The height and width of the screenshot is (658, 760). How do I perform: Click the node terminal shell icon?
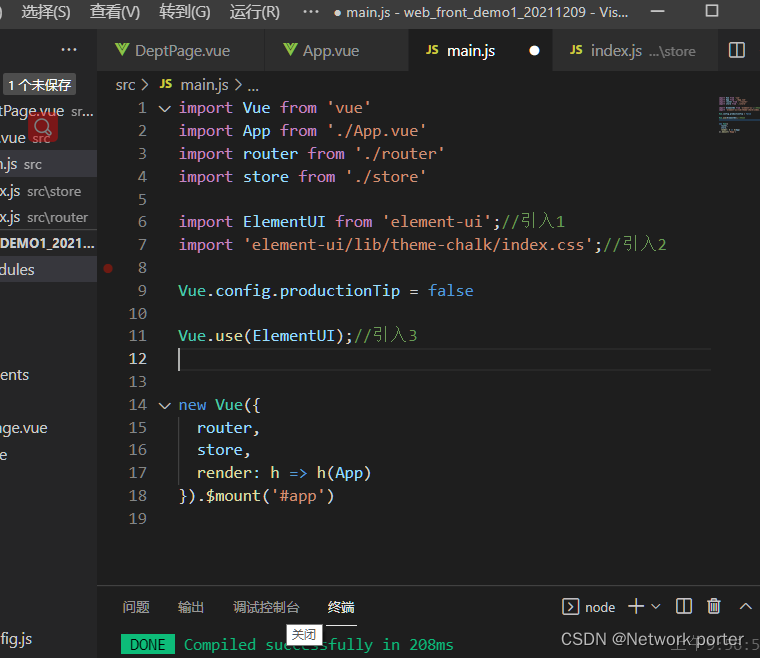[570, 607]
